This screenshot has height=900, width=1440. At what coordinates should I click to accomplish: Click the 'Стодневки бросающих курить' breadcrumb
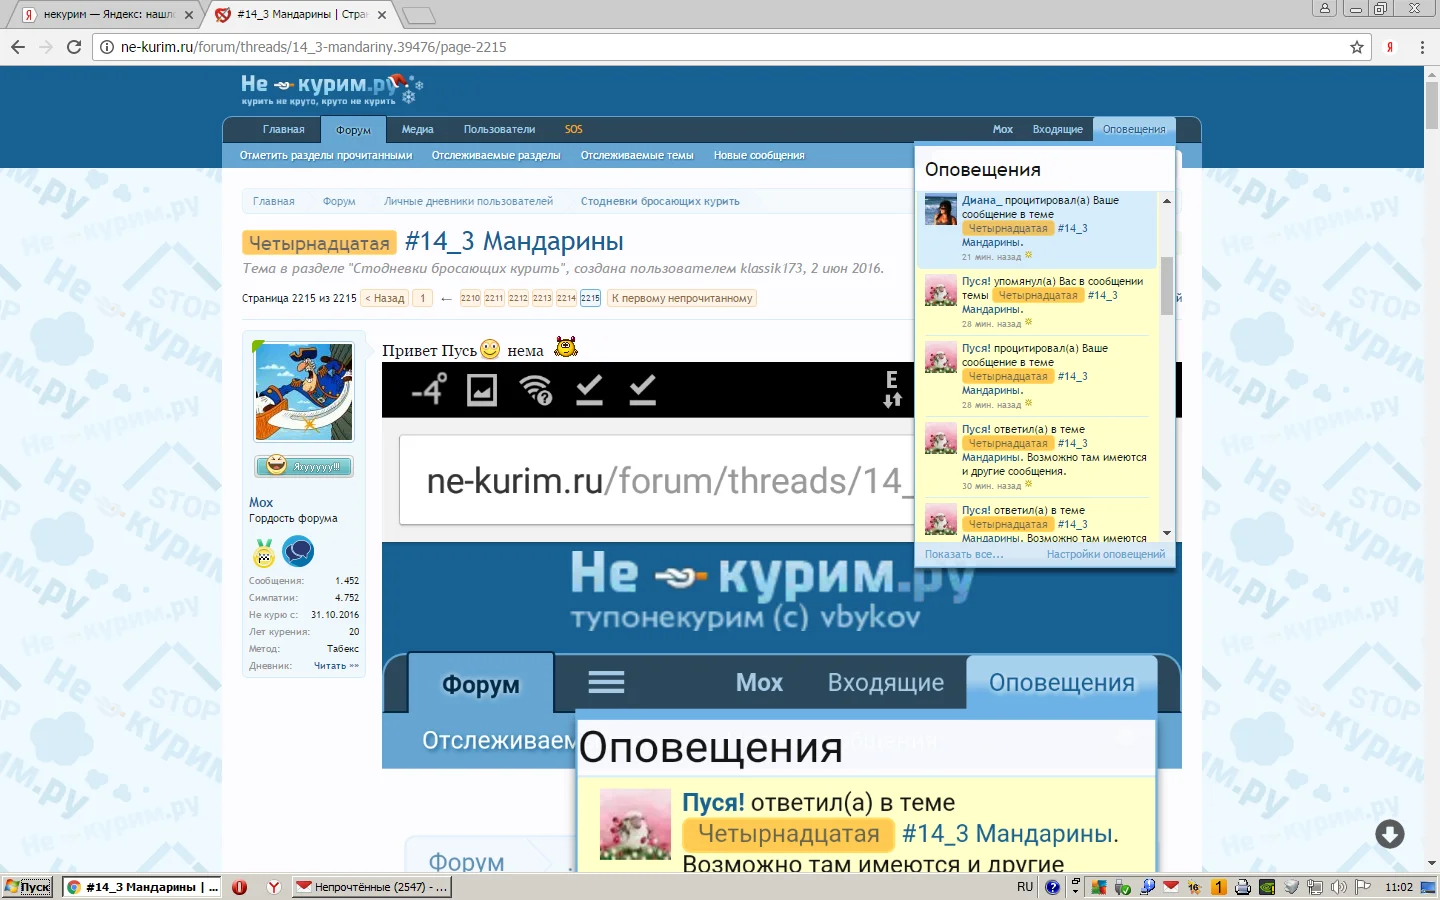coord(660,201)
